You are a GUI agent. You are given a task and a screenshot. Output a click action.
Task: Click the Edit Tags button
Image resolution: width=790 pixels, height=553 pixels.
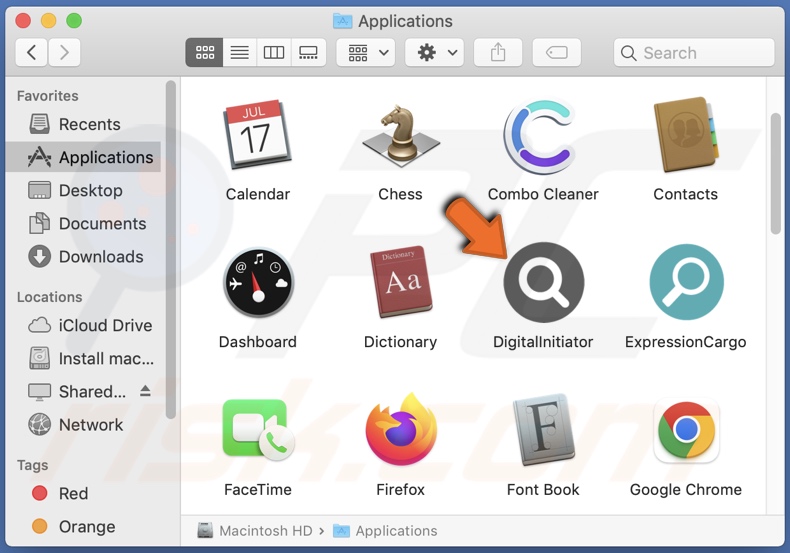point(556,52)
